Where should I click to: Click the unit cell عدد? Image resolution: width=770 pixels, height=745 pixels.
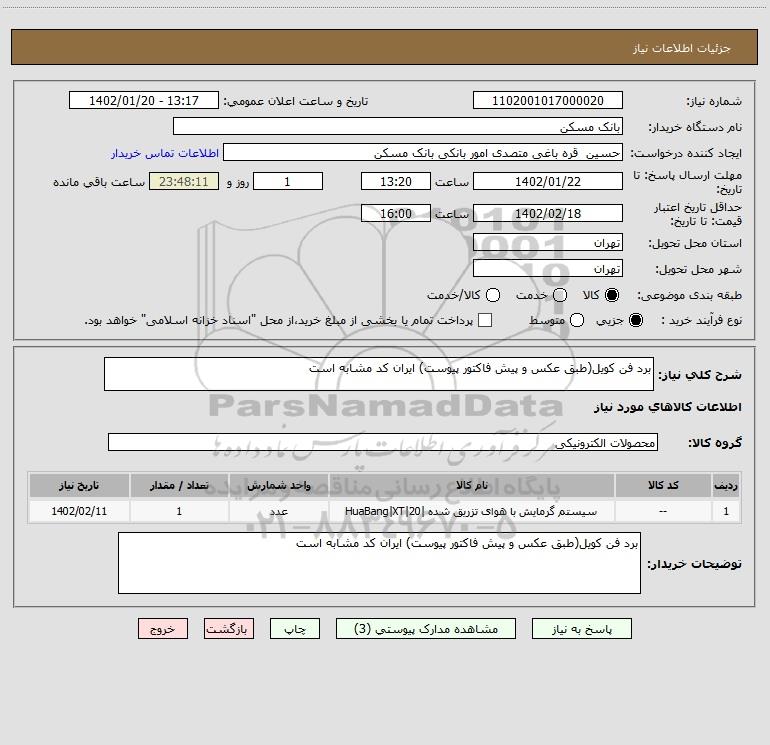point(278,511)
